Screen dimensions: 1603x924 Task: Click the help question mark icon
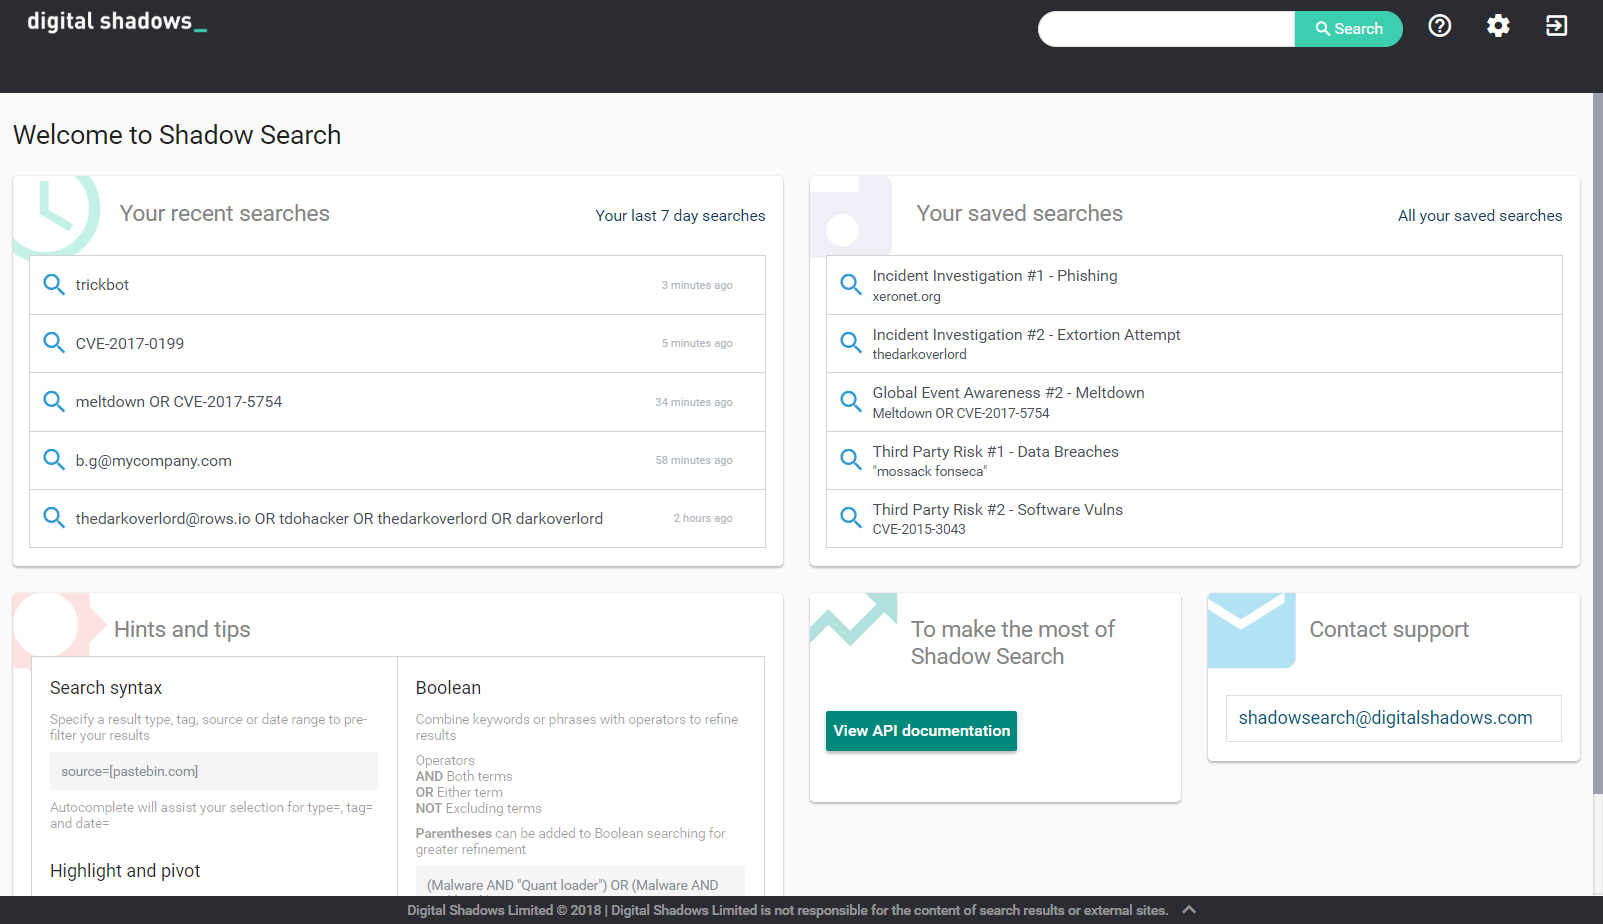click(1439, 26)
